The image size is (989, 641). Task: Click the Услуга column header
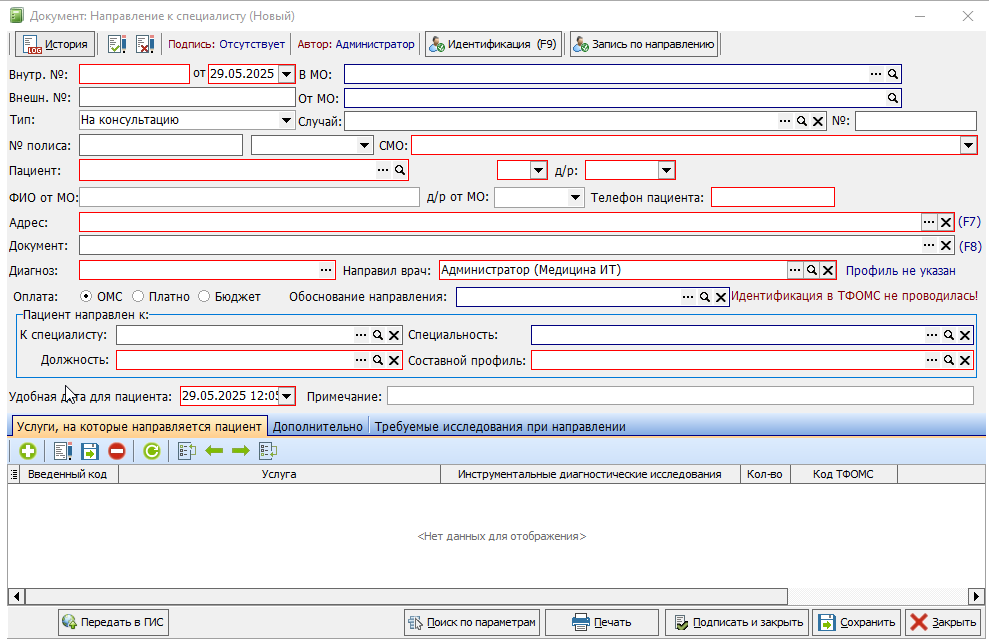[x=279, y=474]
